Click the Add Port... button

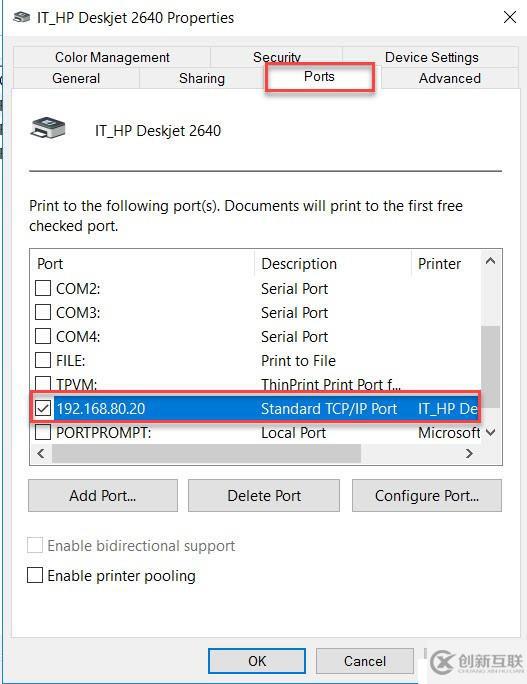click(103, 496)
